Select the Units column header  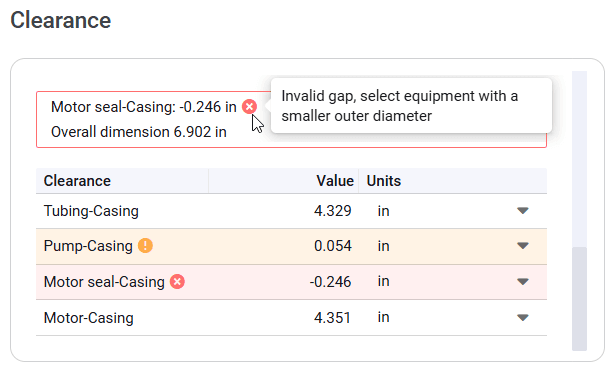coord(384,181)
